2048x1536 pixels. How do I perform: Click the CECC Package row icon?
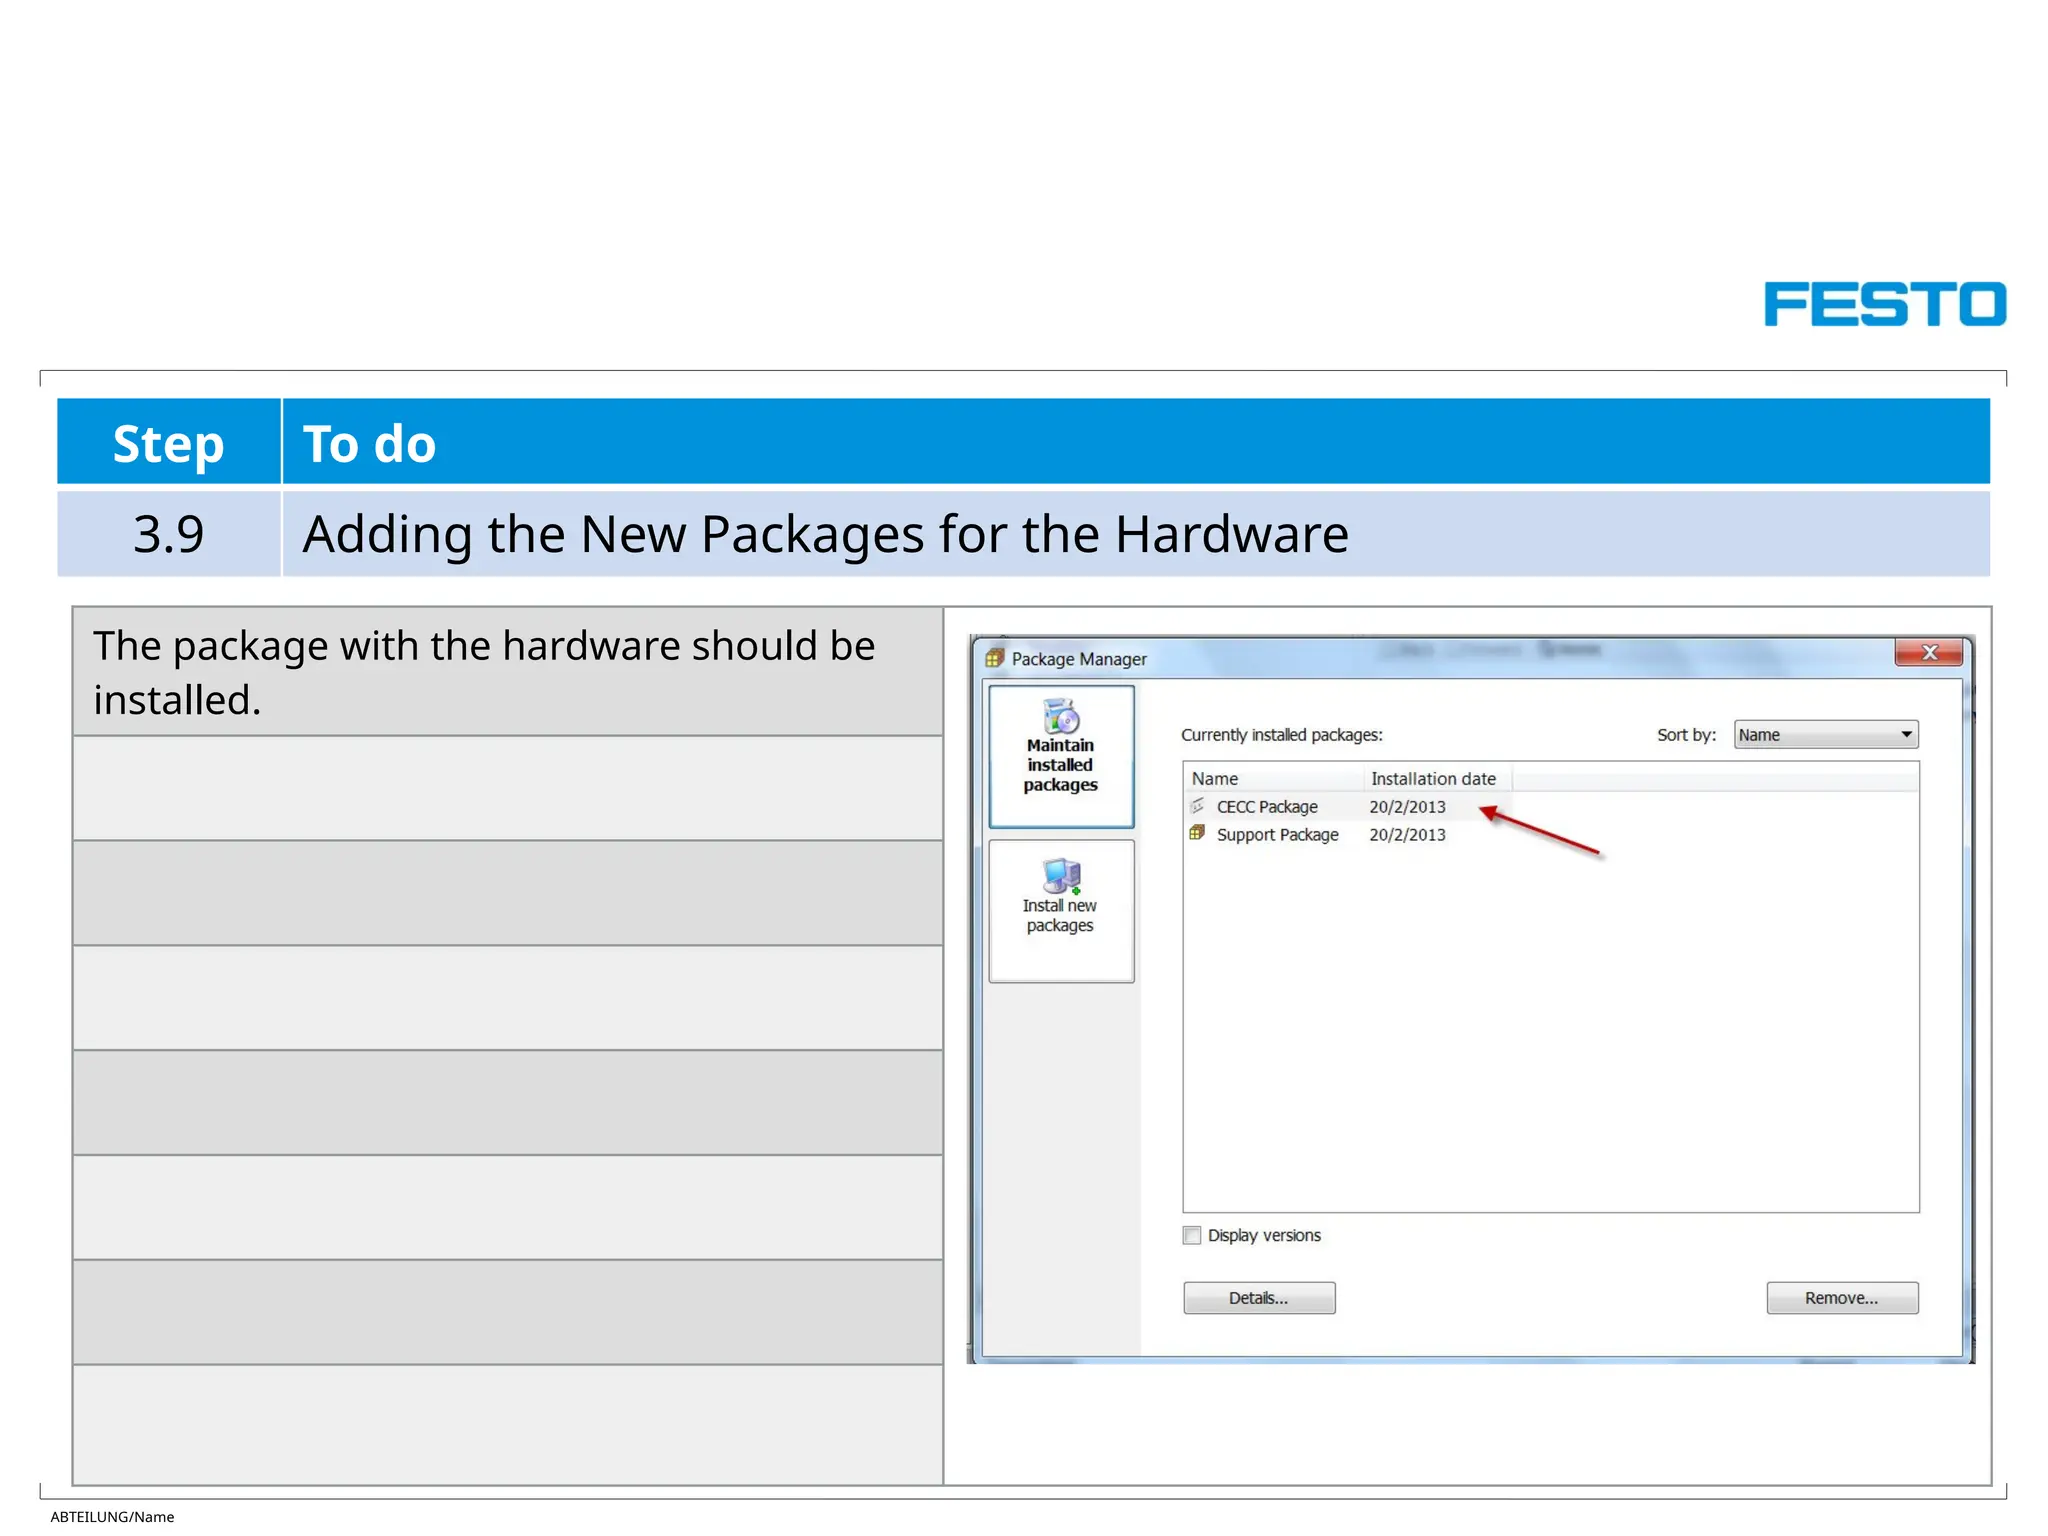(x=1197, y=806)
